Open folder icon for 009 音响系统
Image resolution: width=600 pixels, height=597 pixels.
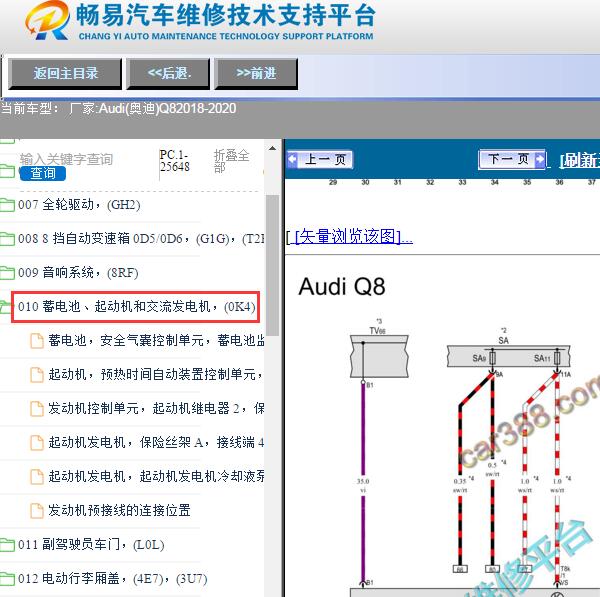coord(7,273)
